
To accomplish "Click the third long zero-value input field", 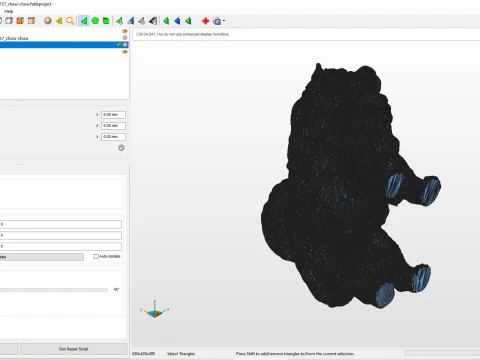I will coord(61,246).
